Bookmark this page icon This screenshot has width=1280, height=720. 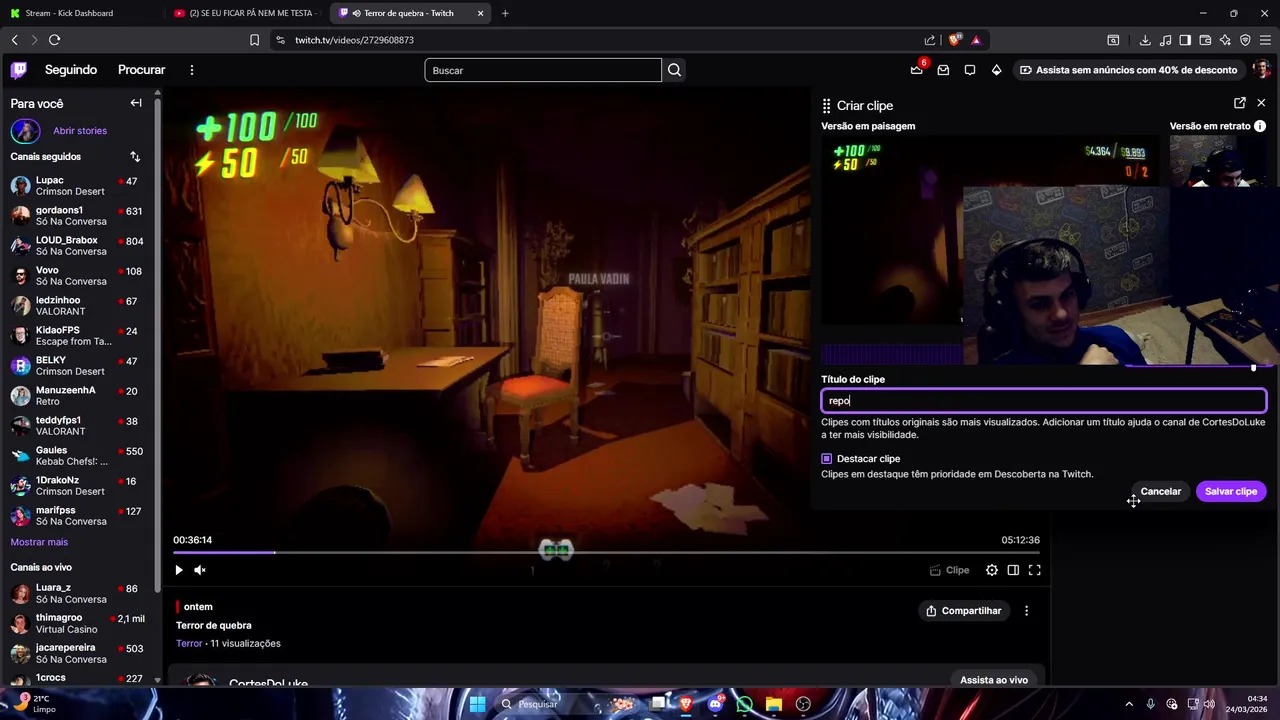click(x=254, y=40)
